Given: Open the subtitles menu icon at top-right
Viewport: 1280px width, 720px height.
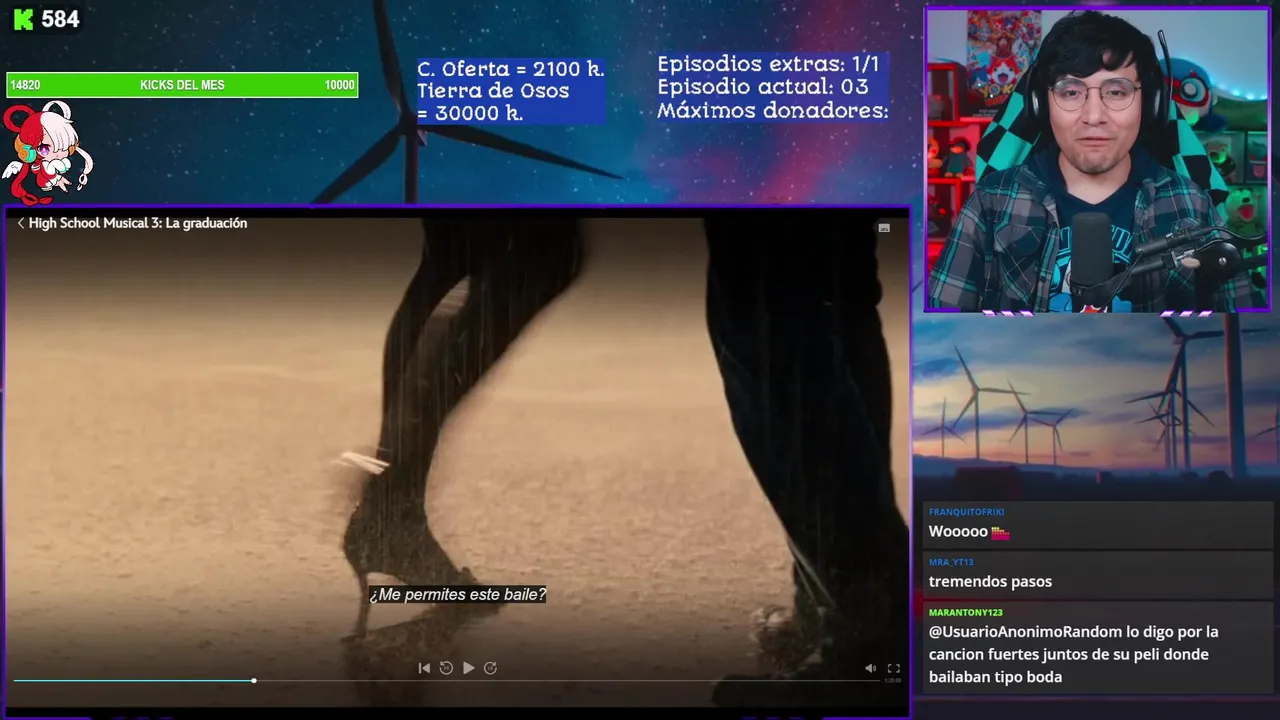Looking at the screenshot, I should (x=884, y=228).
